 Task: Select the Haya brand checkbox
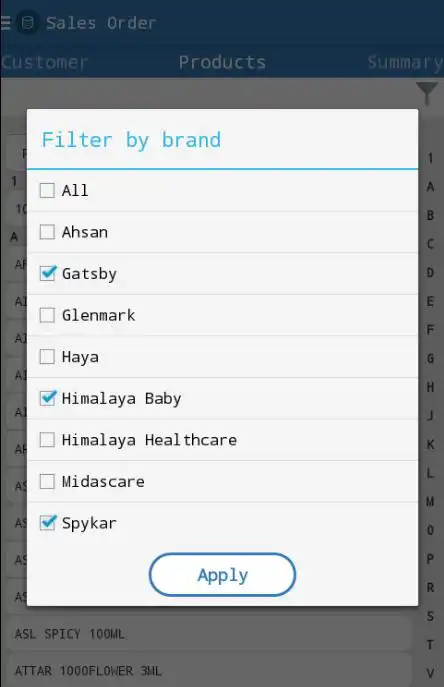[x=47, y=357]
